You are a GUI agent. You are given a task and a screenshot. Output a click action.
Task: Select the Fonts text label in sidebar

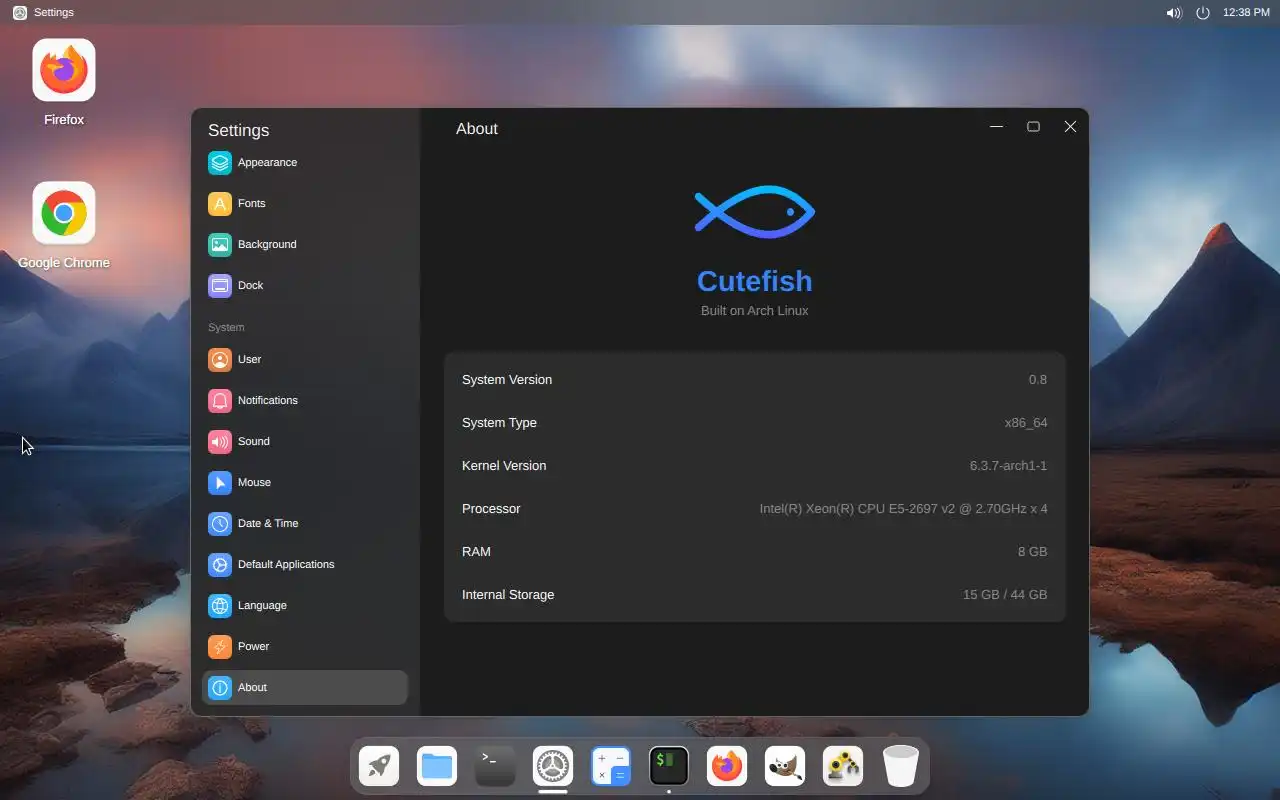[252, 203]
